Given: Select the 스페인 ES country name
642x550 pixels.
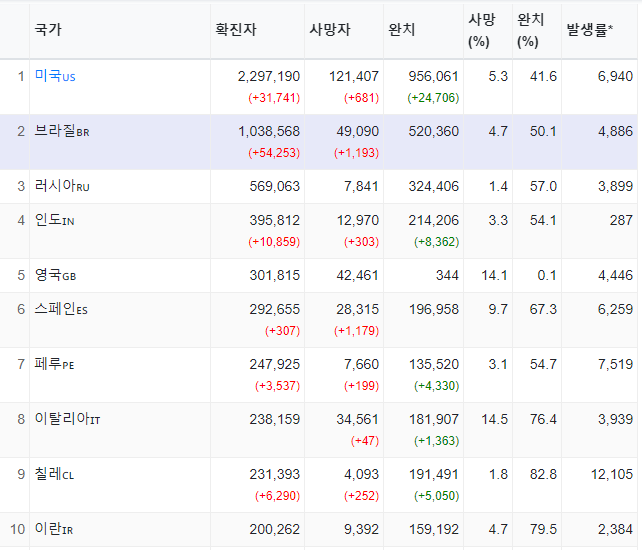Looking at the screenshot, I should [x=61, y=309].
